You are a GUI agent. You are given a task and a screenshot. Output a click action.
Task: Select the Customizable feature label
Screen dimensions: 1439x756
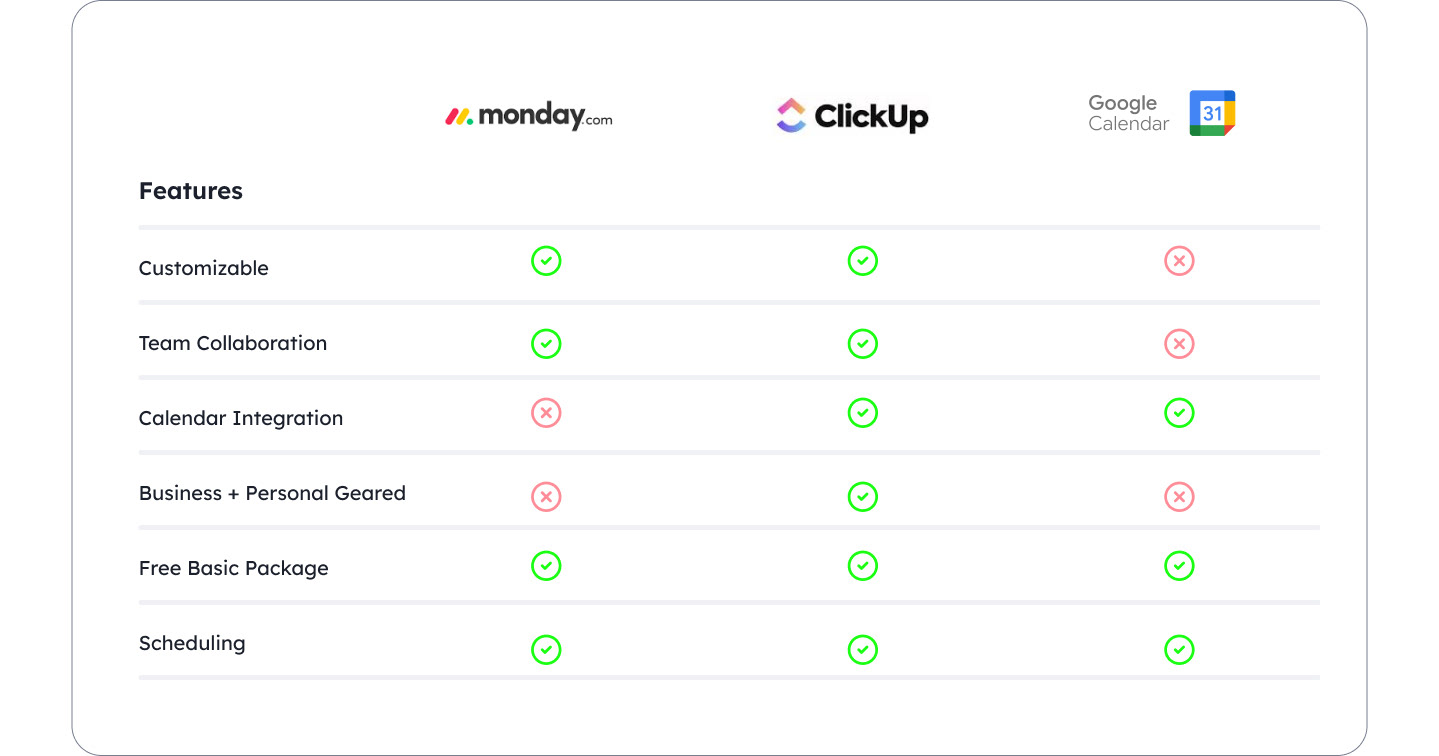(204, 268)
